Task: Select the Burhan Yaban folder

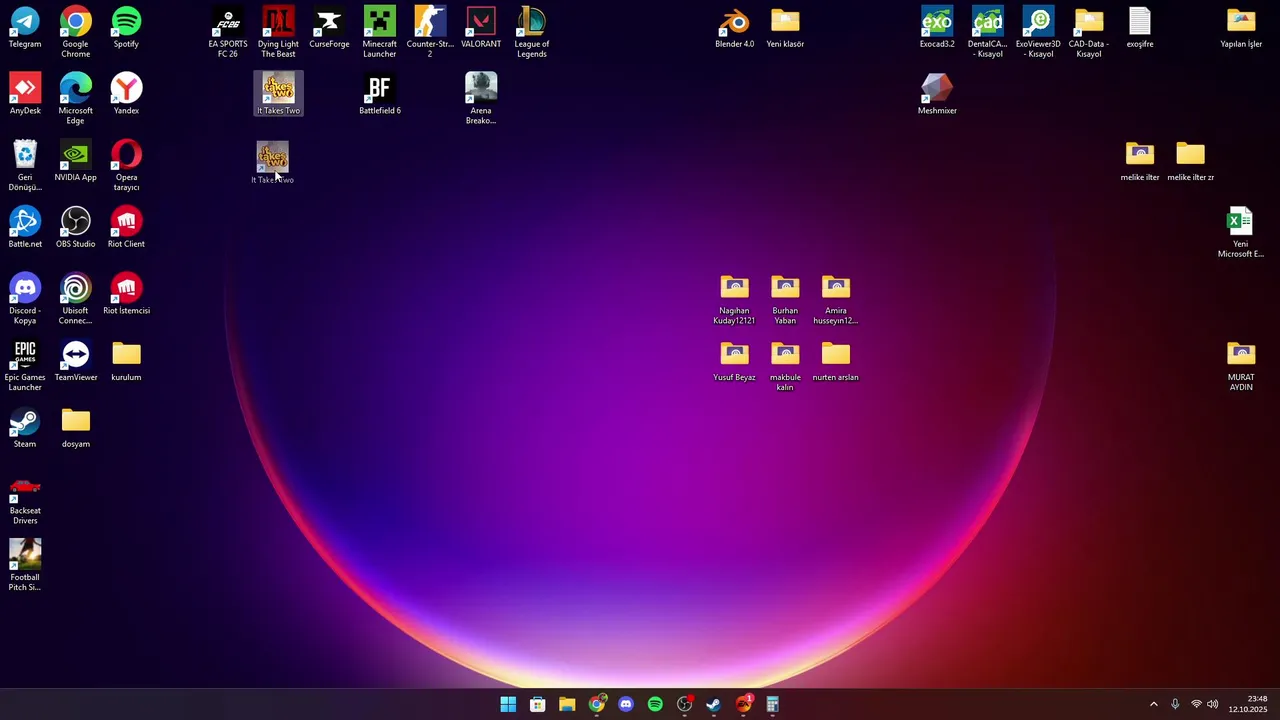Action: 785,299
